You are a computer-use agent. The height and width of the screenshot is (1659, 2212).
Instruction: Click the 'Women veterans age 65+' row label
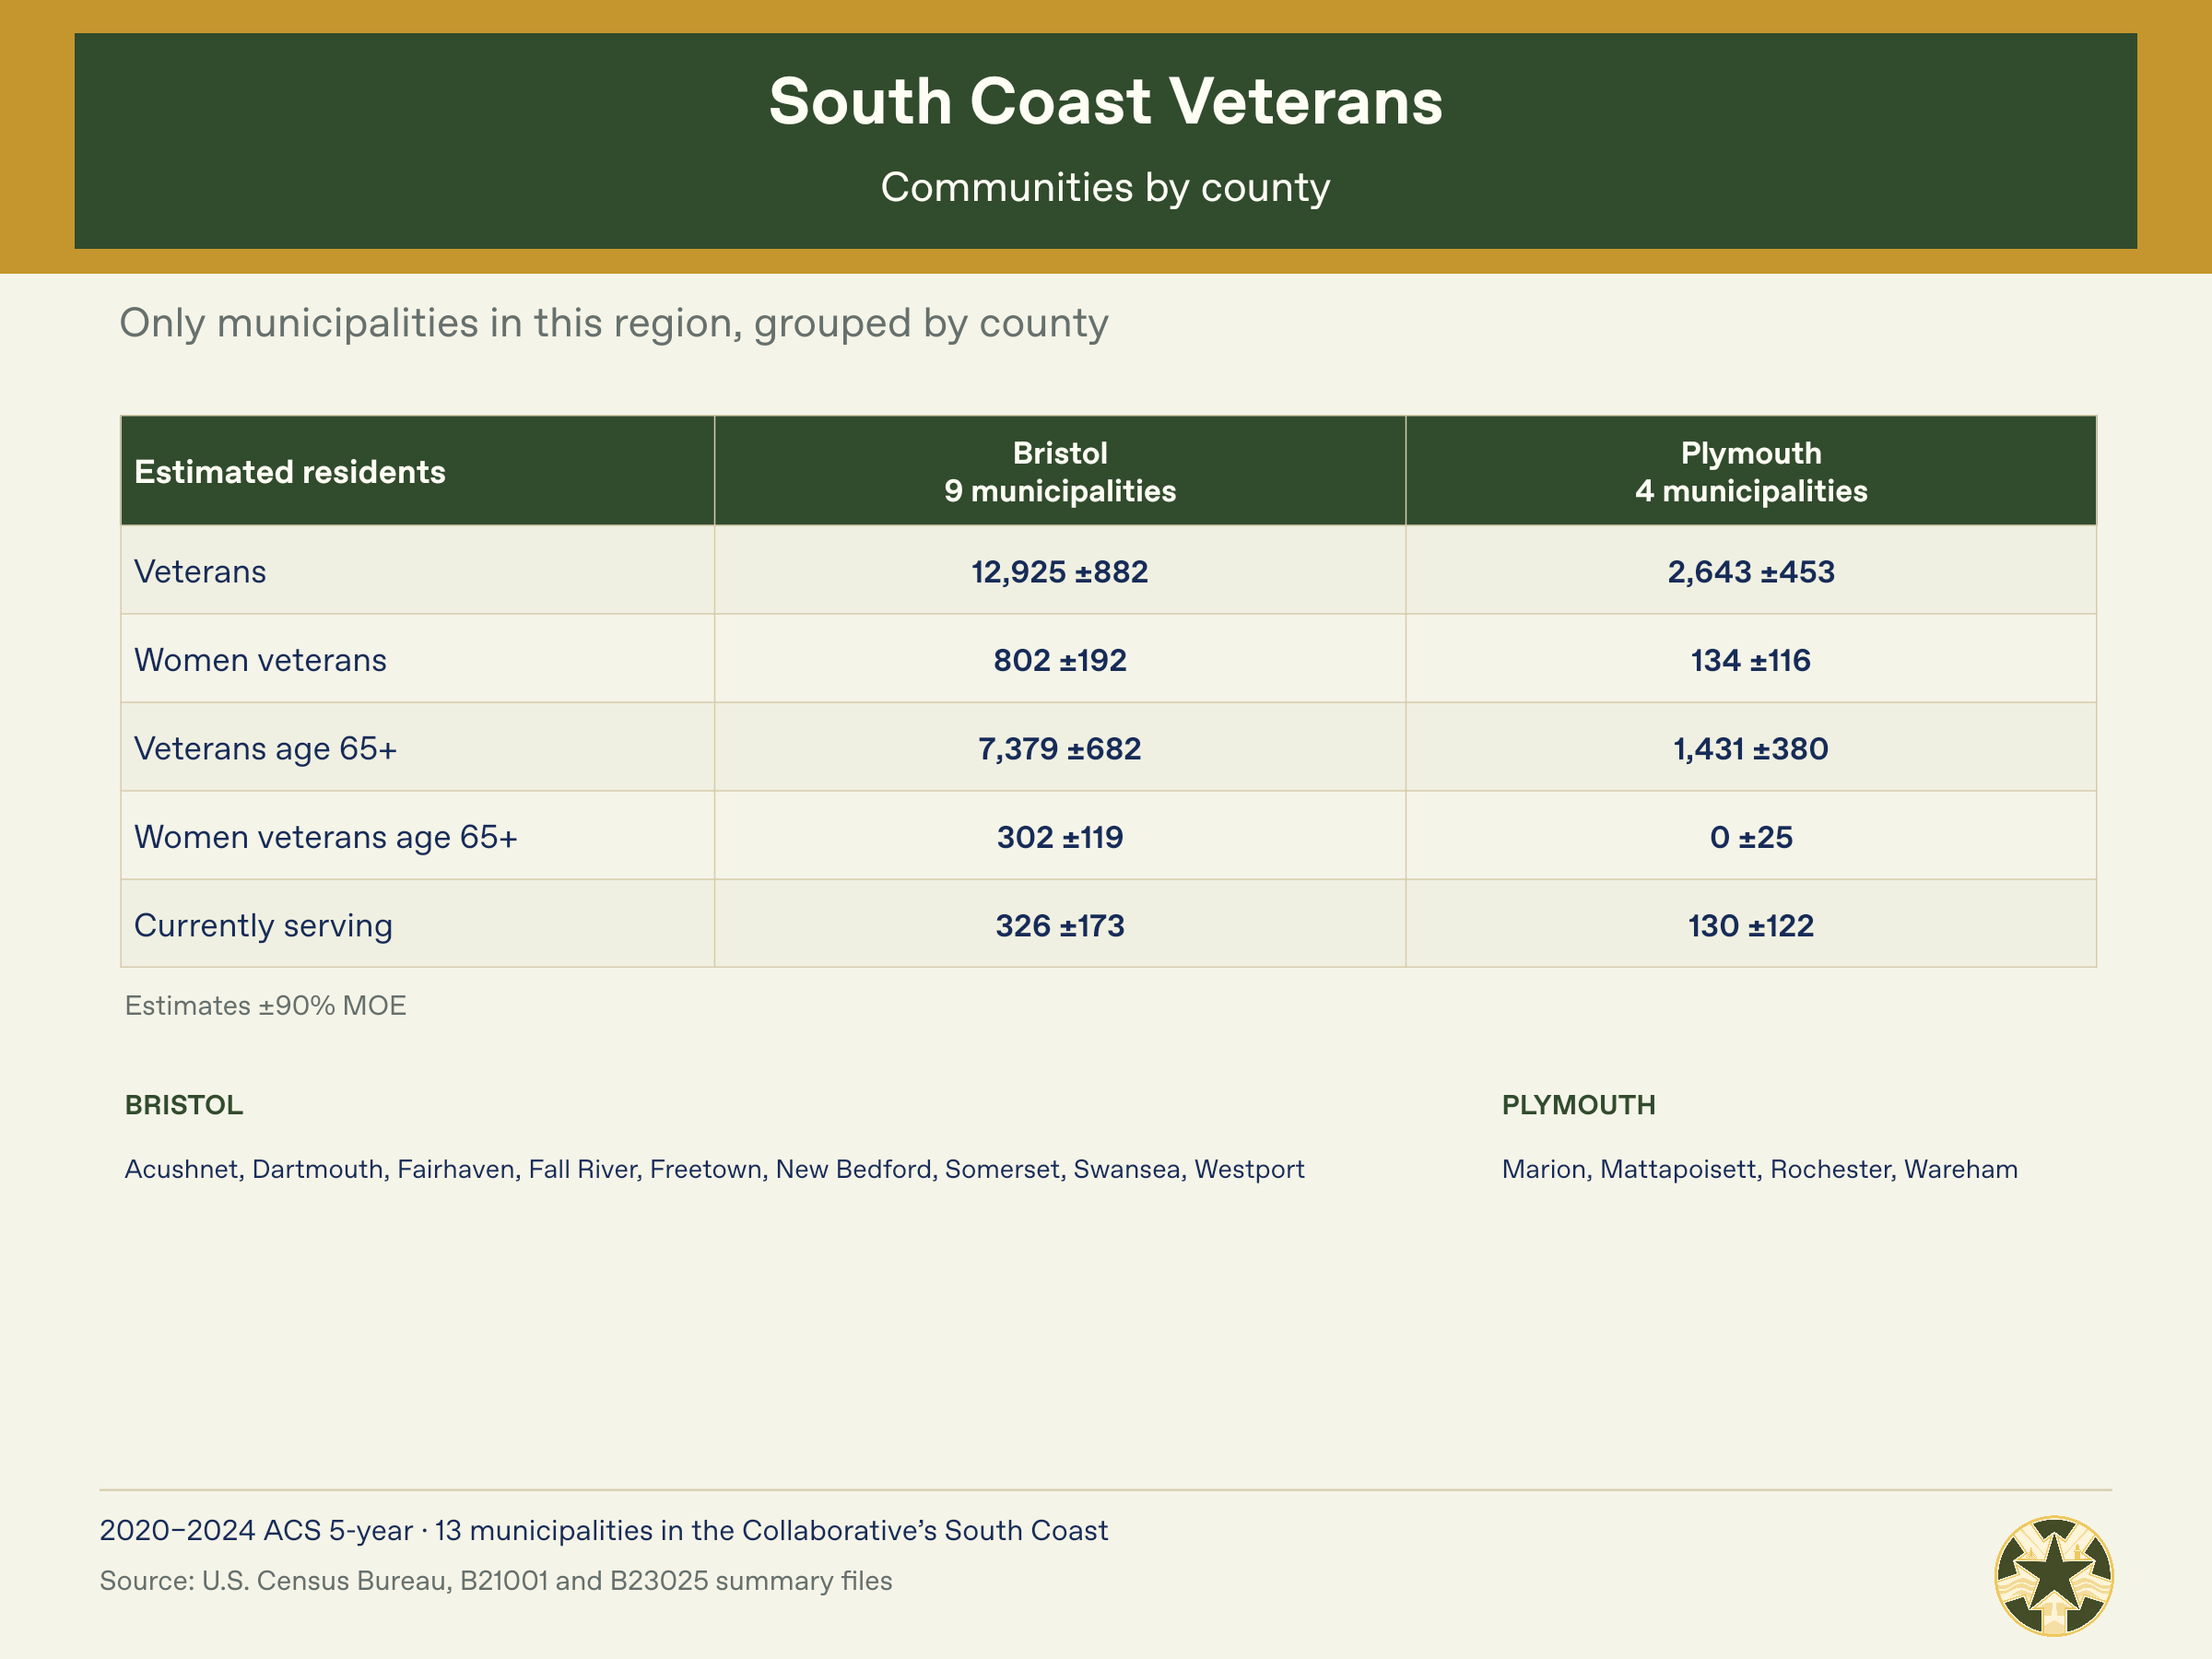[x=325, y=837]
